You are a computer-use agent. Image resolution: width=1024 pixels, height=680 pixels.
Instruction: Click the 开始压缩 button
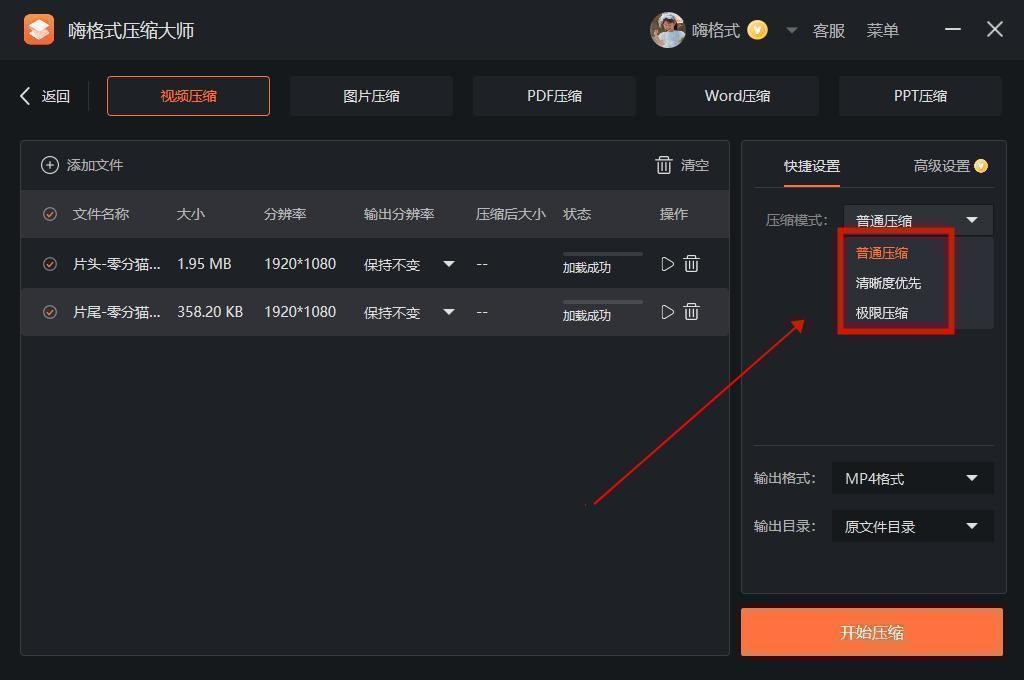pos(871,632)
